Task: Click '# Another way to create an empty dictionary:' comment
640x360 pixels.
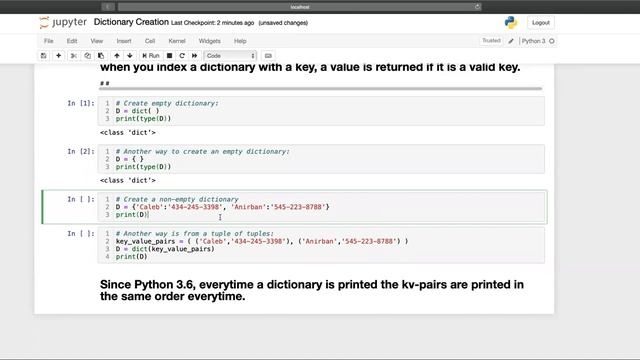Action: click(202, 151)
